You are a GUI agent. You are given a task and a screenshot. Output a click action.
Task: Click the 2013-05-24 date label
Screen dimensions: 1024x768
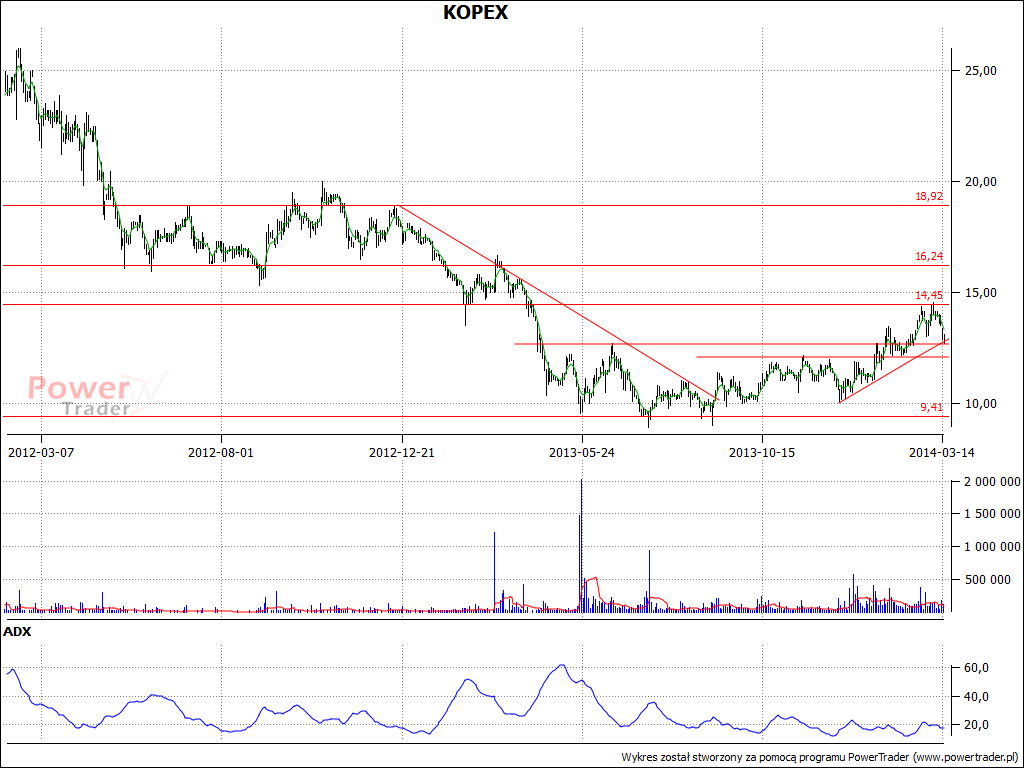click(582, 453)
